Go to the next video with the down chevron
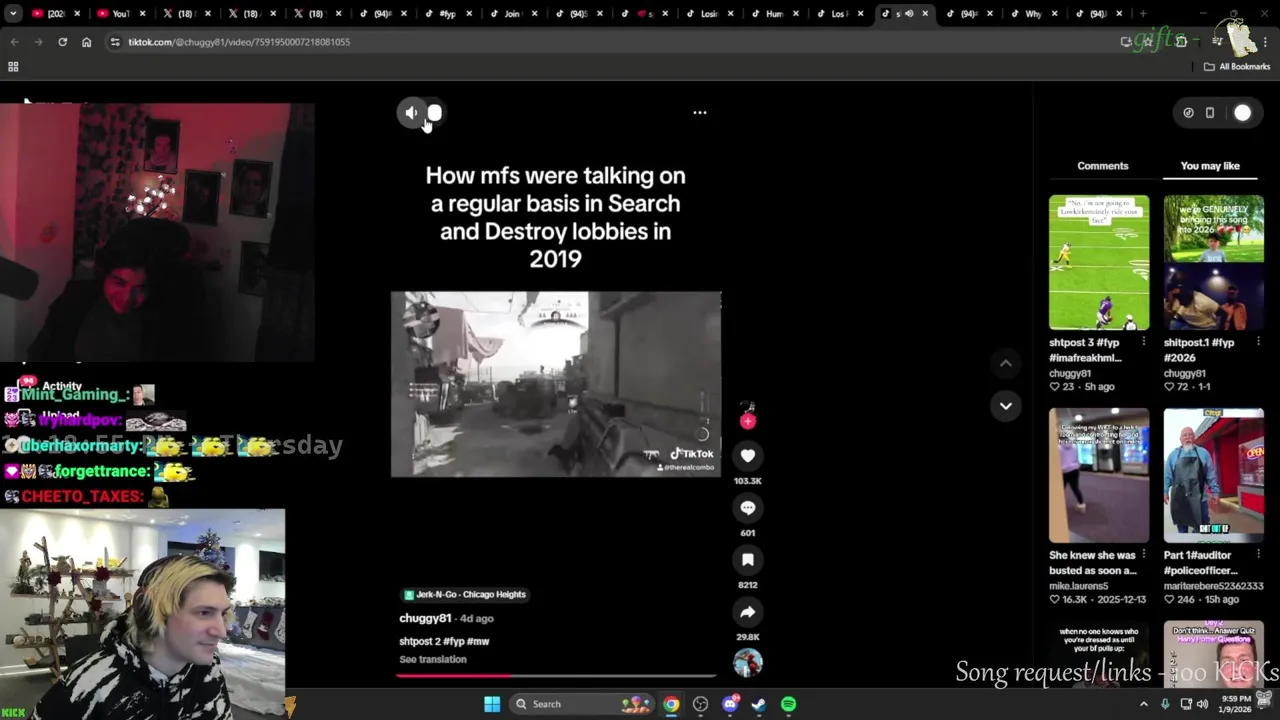The image size is (1280, 720). pyautogui.click(x=1005, y=406)
